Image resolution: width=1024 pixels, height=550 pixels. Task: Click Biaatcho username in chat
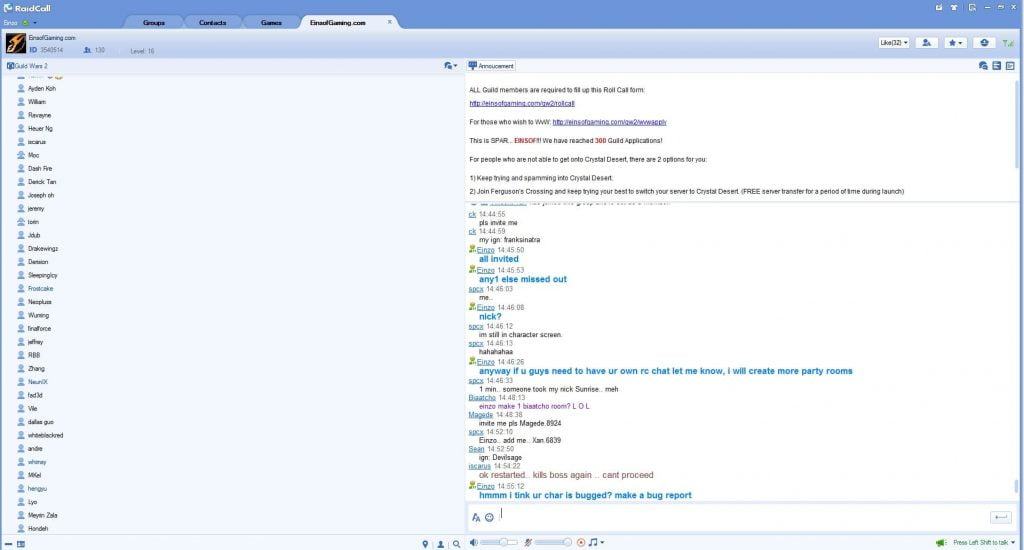(482, 398)
